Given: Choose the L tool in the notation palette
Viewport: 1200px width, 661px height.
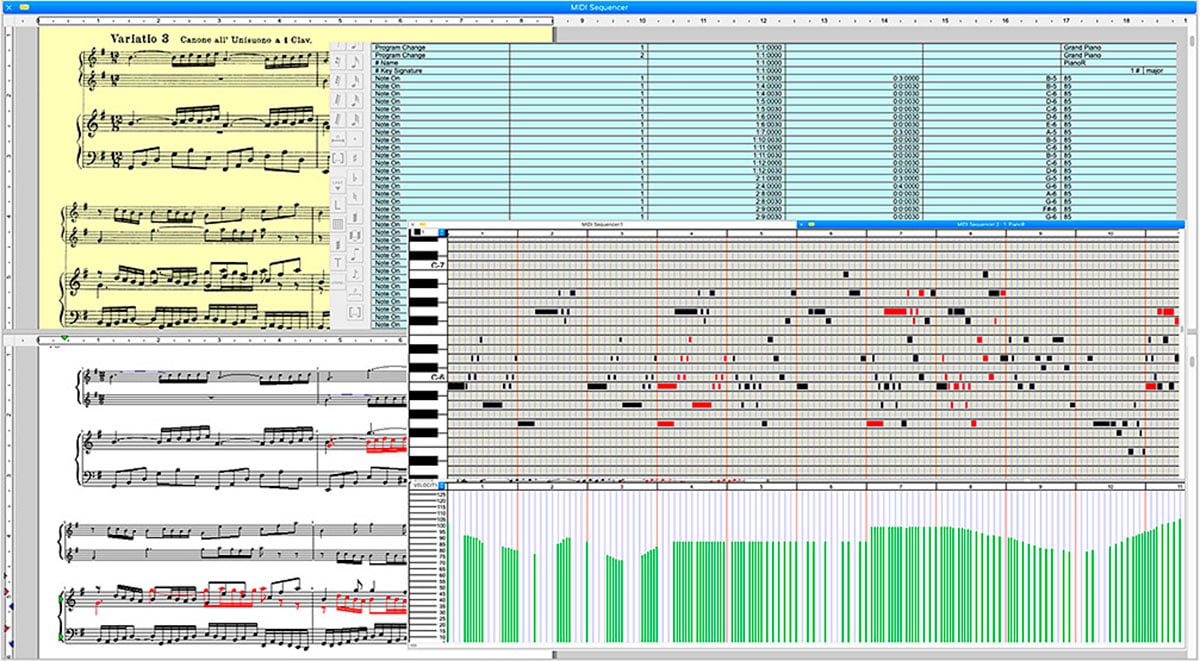Looking at the screenshot, I should coord(338,205).
